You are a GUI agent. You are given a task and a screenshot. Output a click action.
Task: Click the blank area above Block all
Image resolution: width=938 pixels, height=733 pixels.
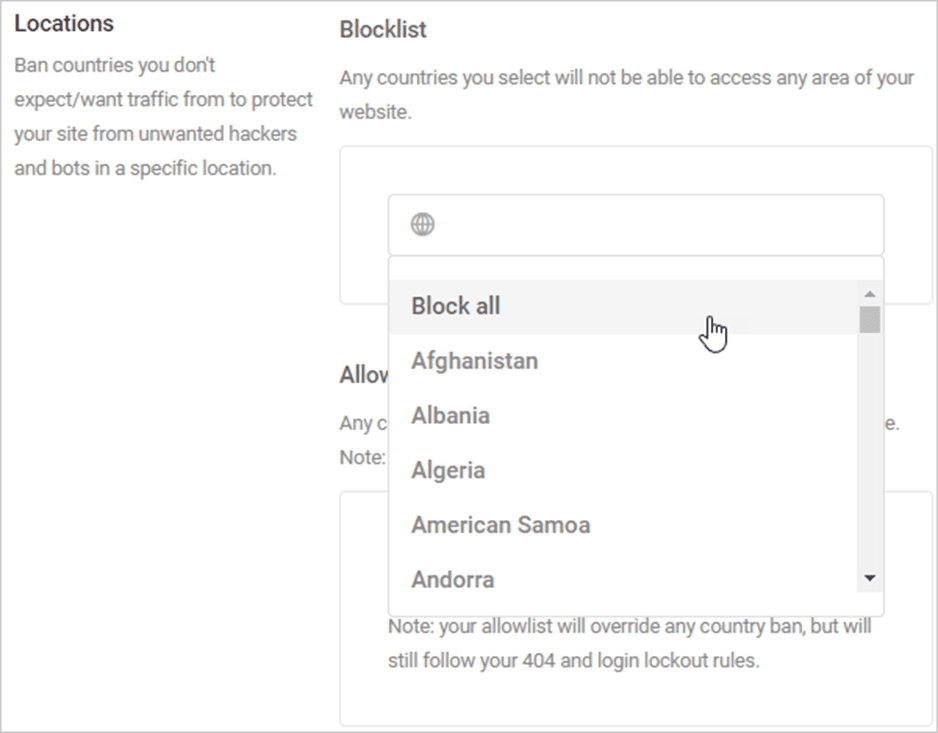point(636,269)
